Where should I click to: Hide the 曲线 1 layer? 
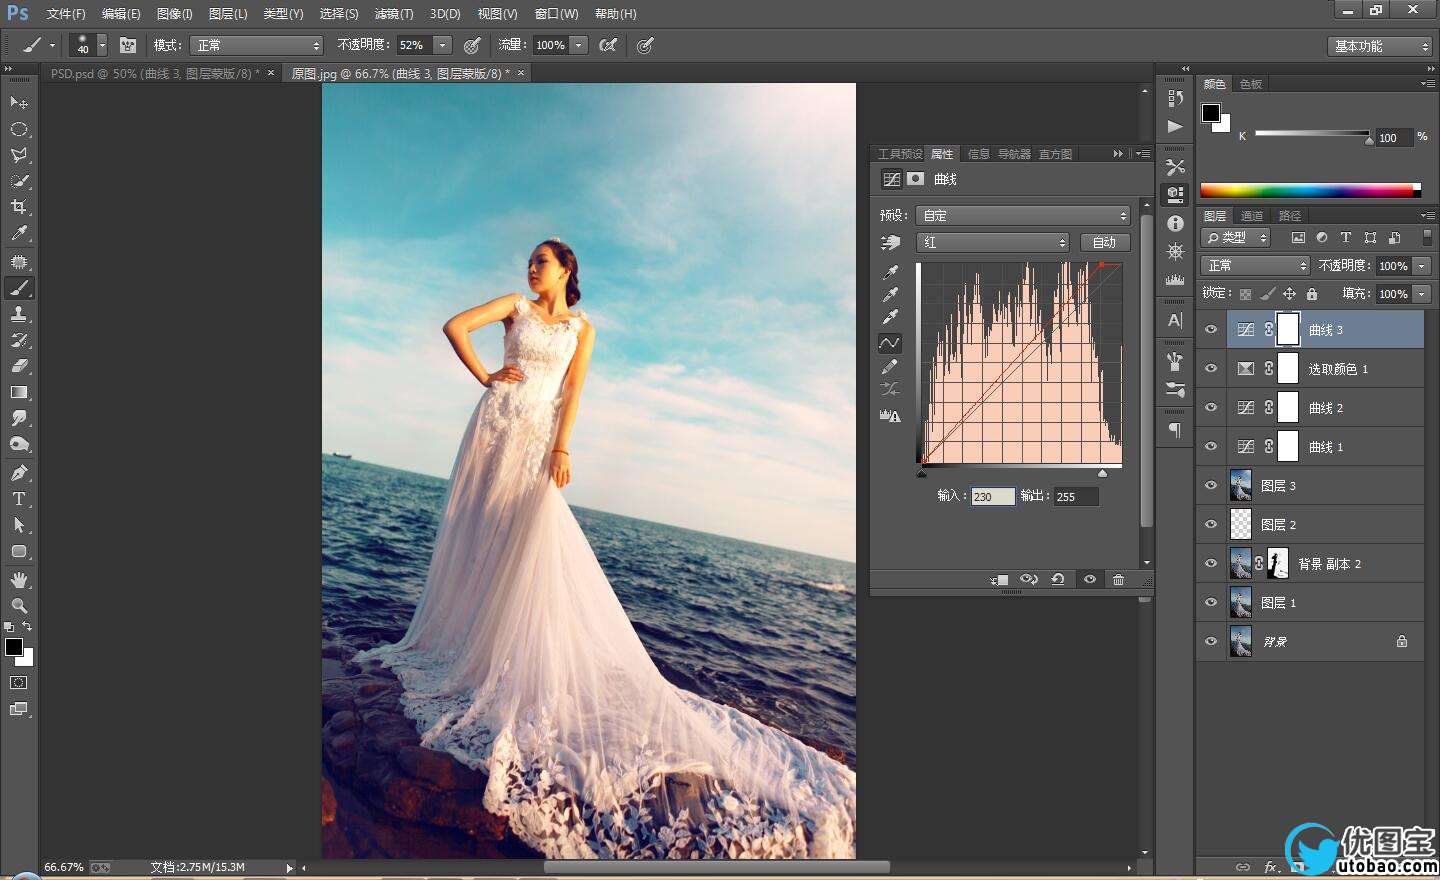(x=1211, y=447)
